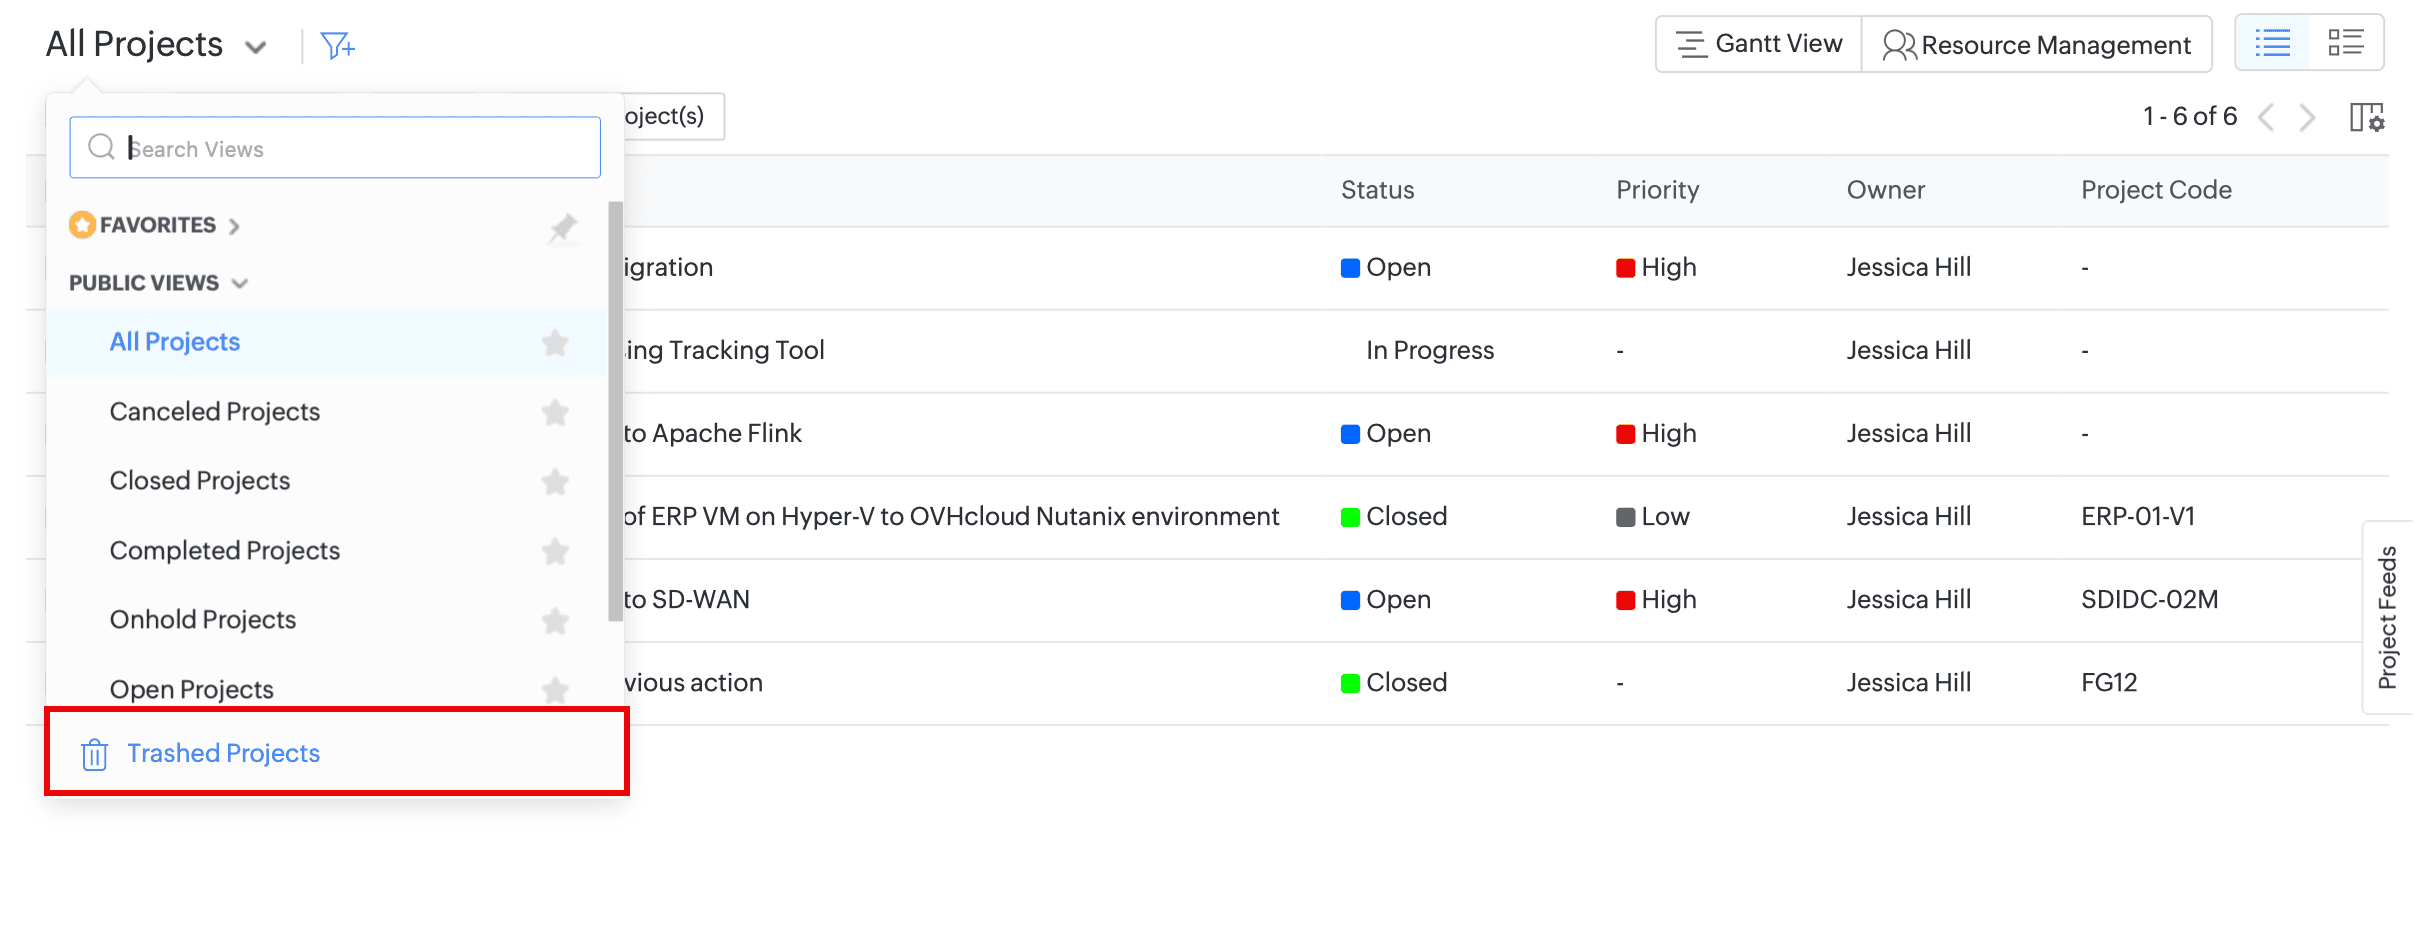
Task: Click the pin icon beside Favorites
Action: coord(563,228)
